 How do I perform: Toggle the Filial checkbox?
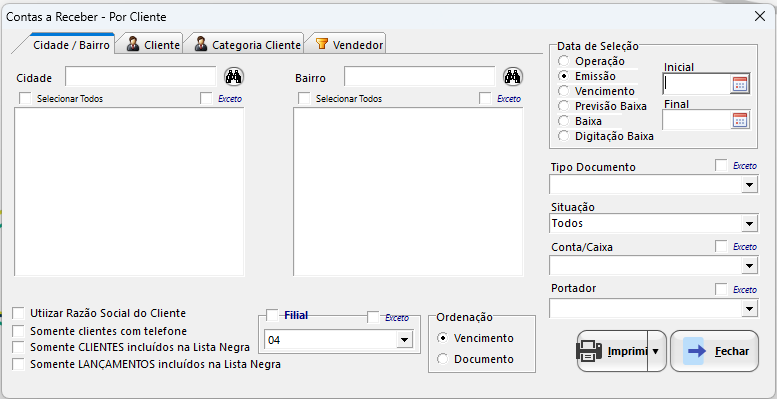click(x=272, y=315)
